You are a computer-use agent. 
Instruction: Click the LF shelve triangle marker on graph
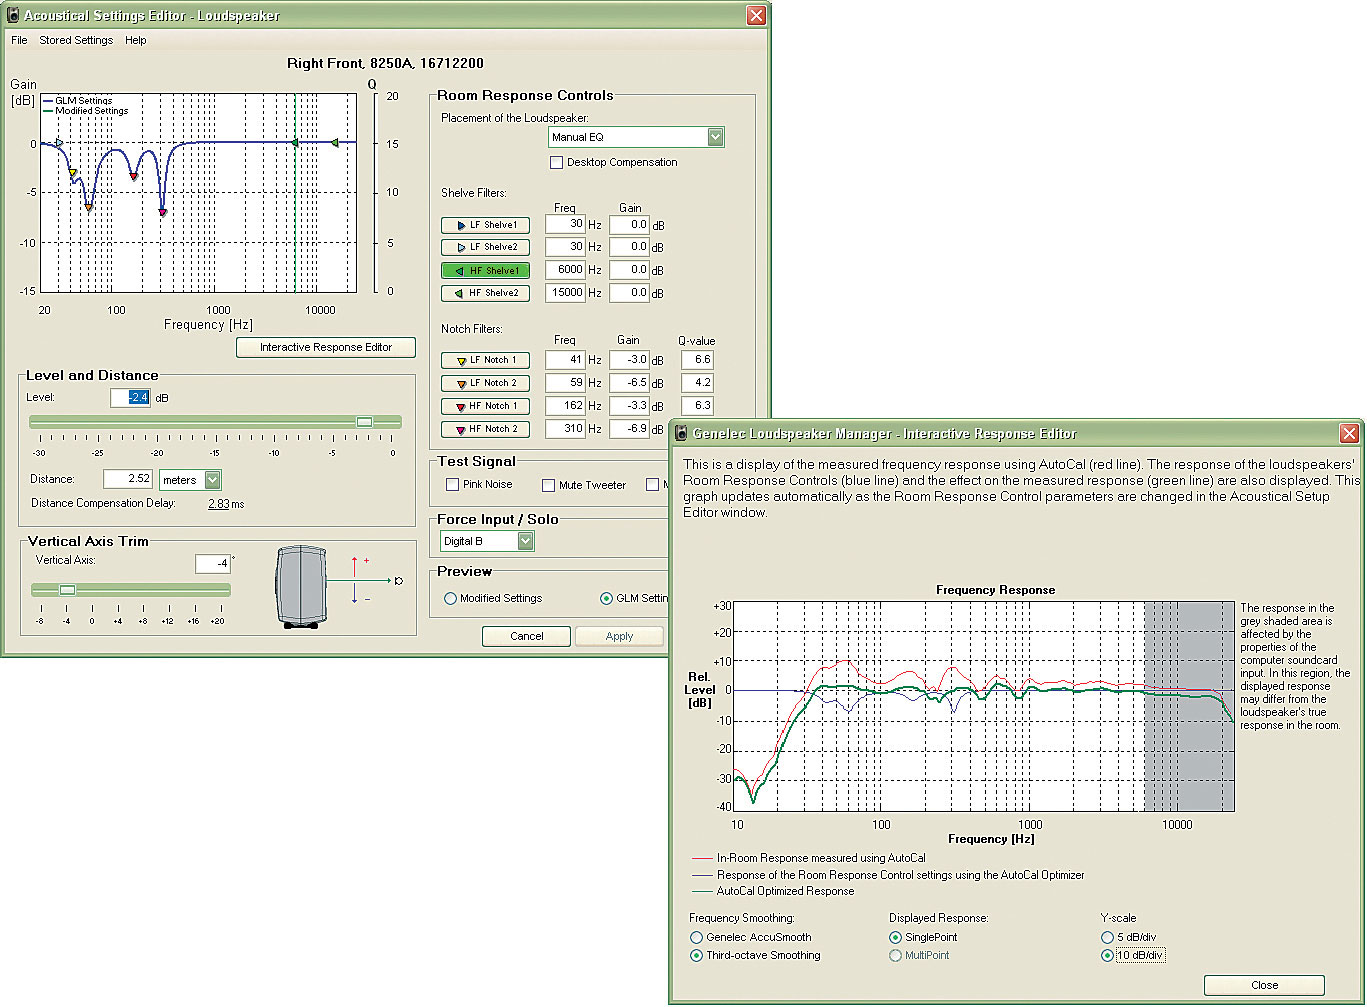[59, 143]
